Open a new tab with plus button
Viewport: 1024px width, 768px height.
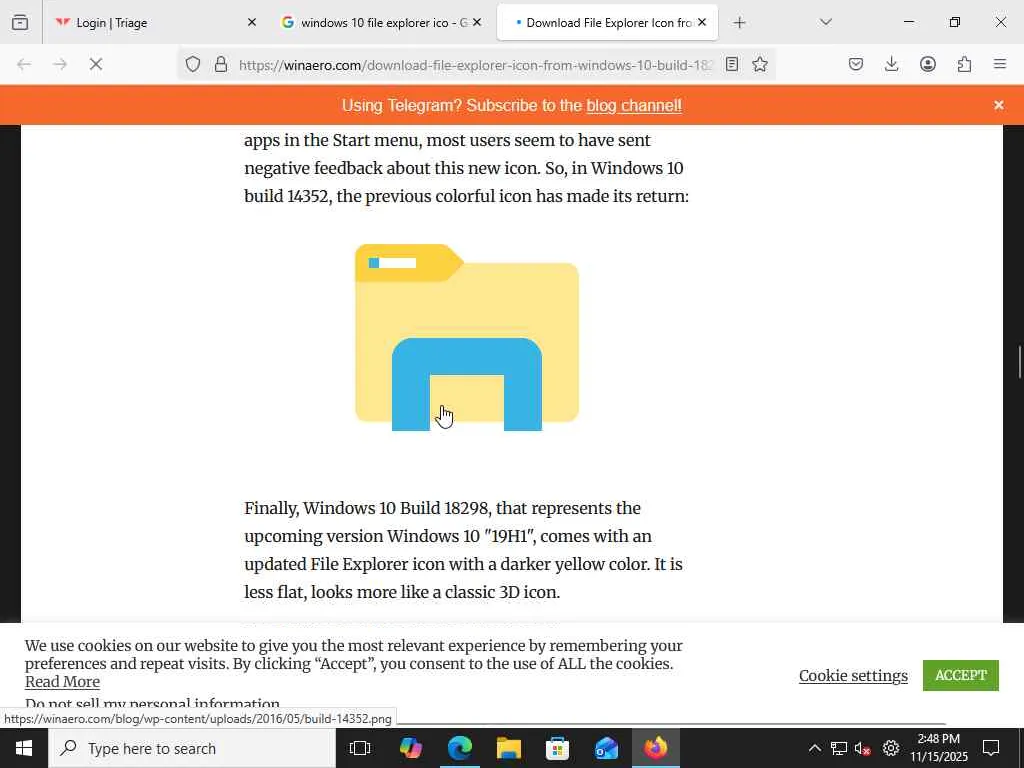point(739,23)
